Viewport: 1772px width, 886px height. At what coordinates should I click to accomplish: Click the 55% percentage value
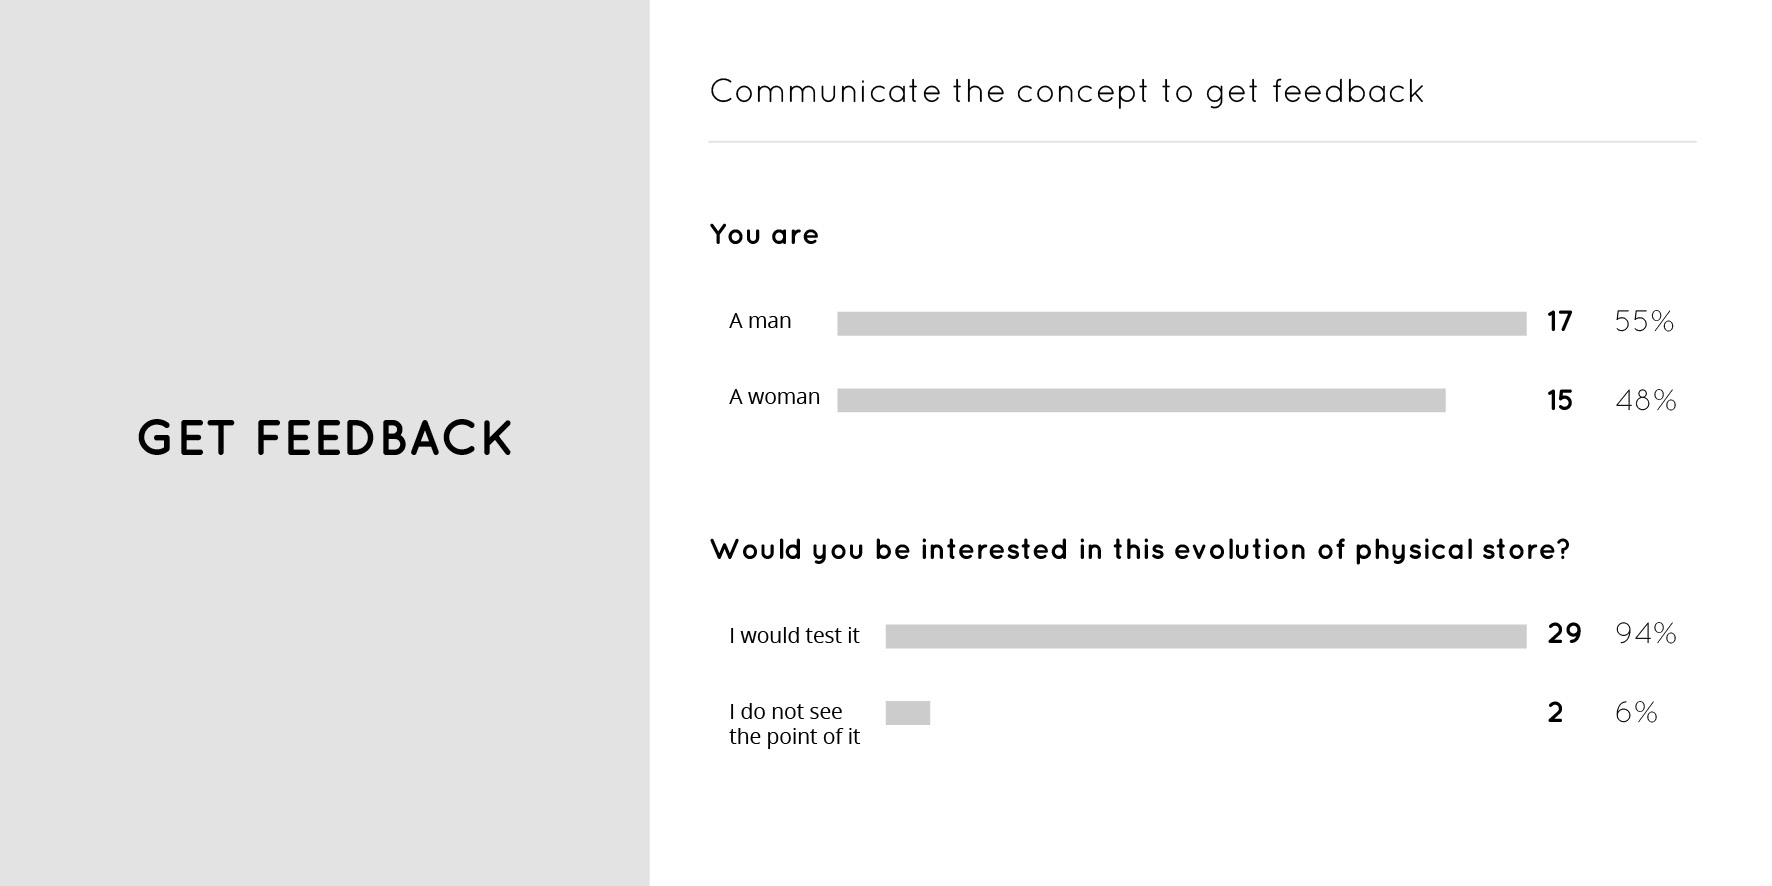[1644, 321]
